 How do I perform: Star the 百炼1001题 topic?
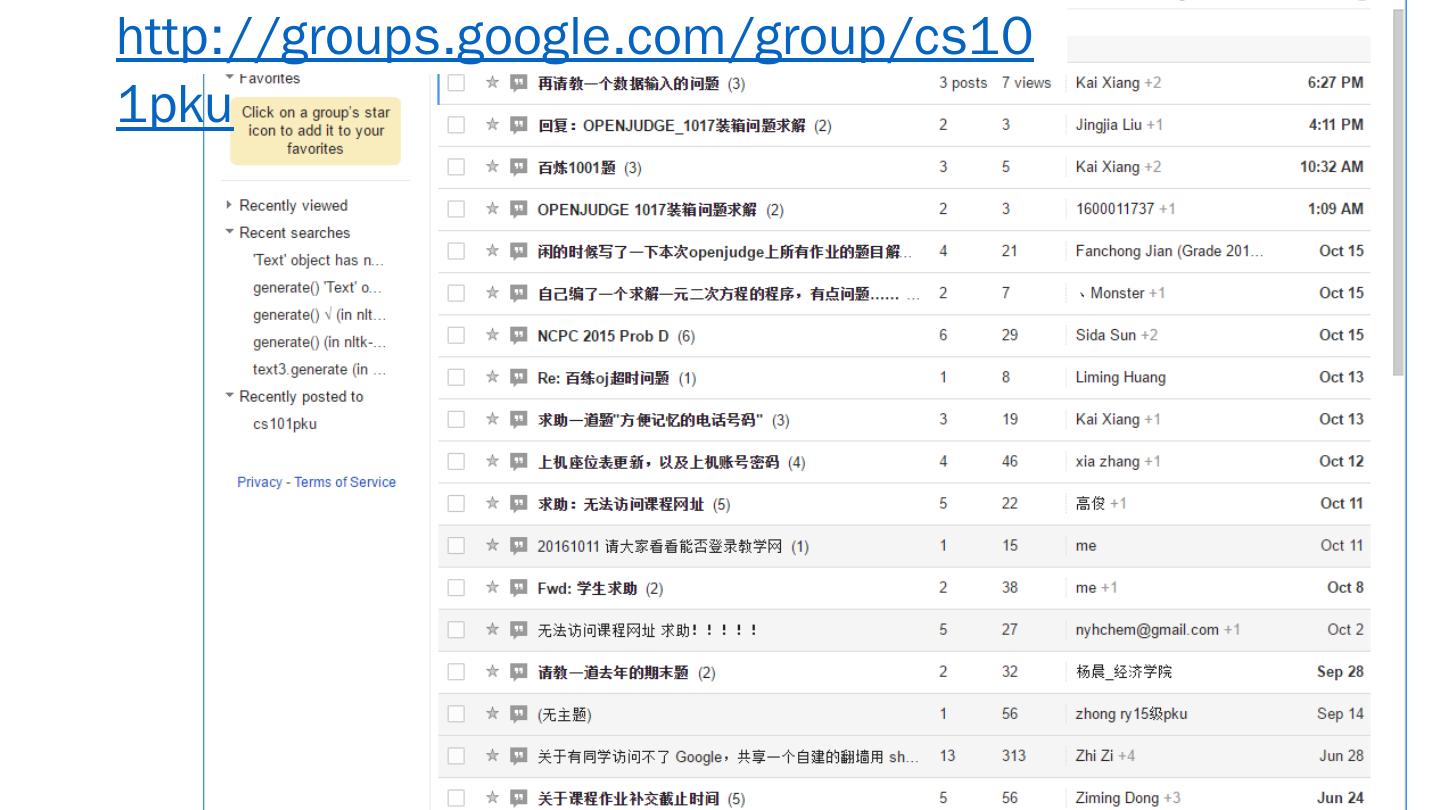click(x=492, y=167)
